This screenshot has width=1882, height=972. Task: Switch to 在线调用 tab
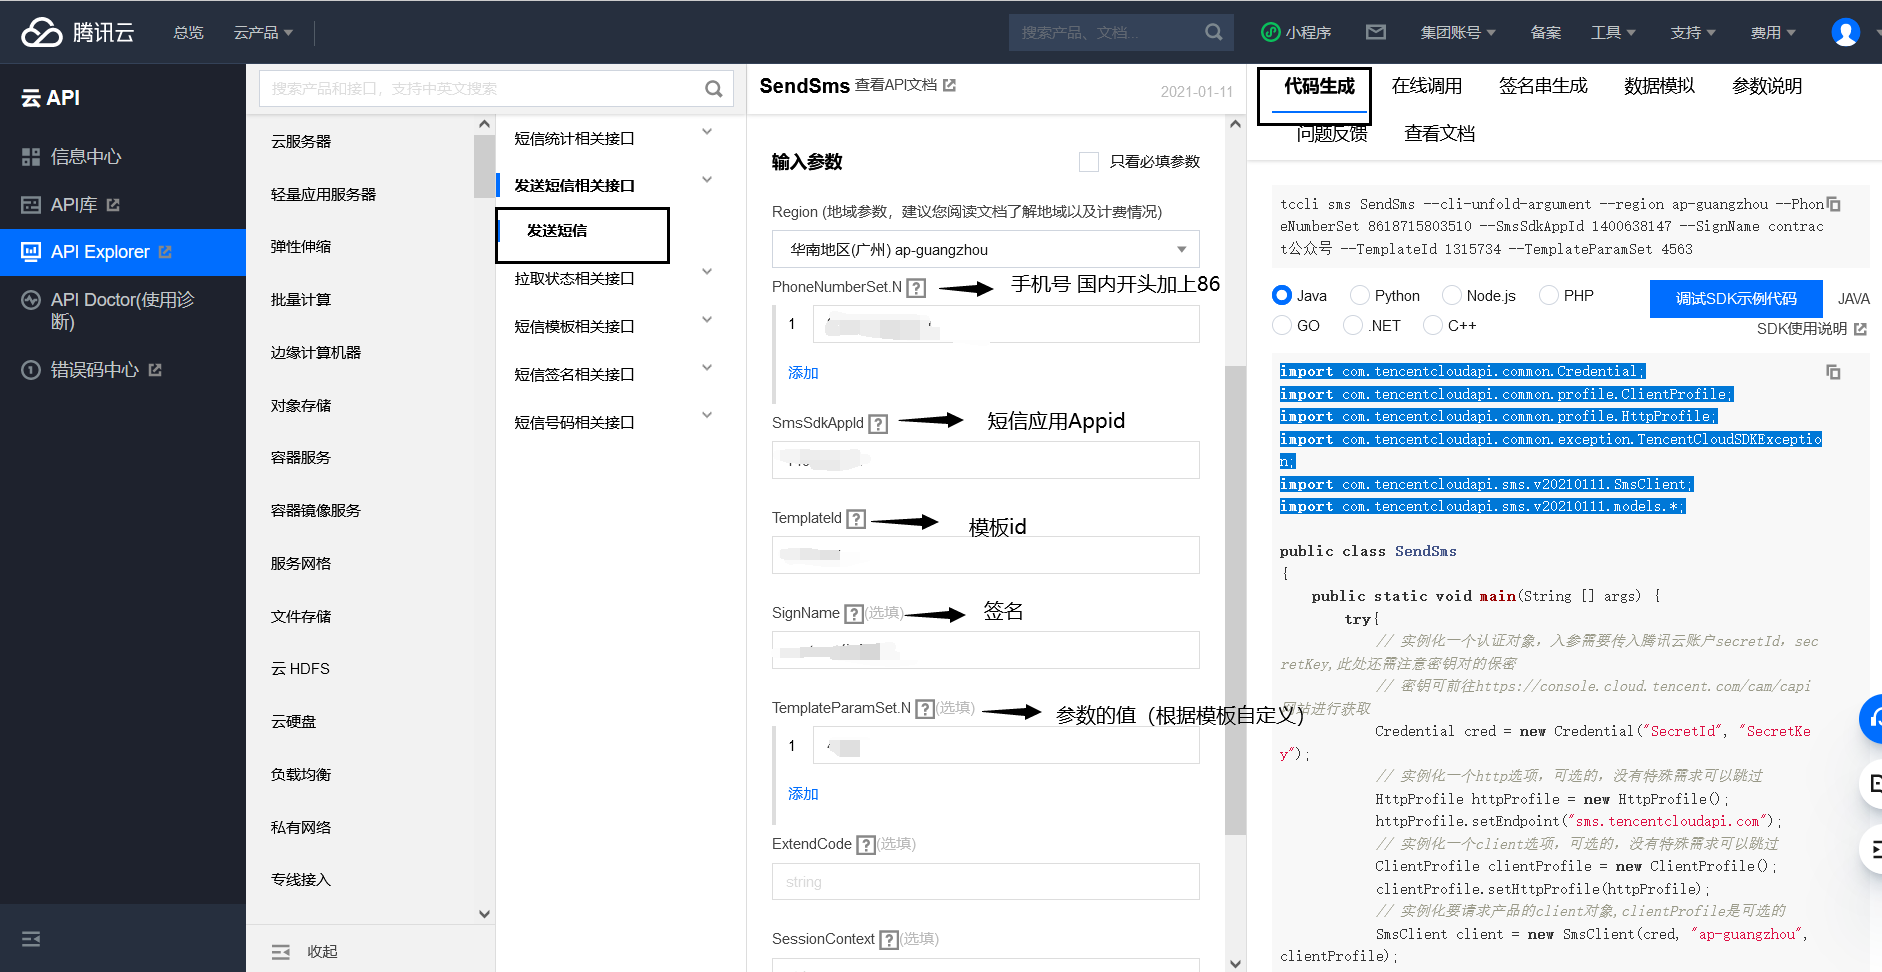(1427, 86)
